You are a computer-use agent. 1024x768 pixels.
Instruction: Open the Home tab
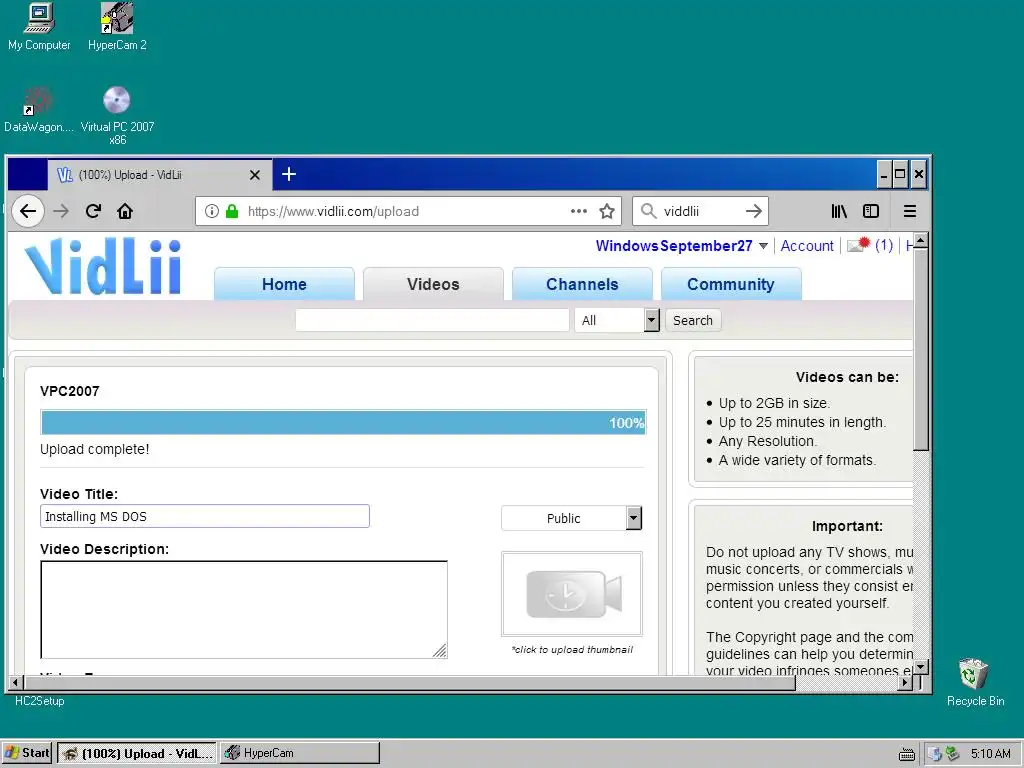[284, 284]
